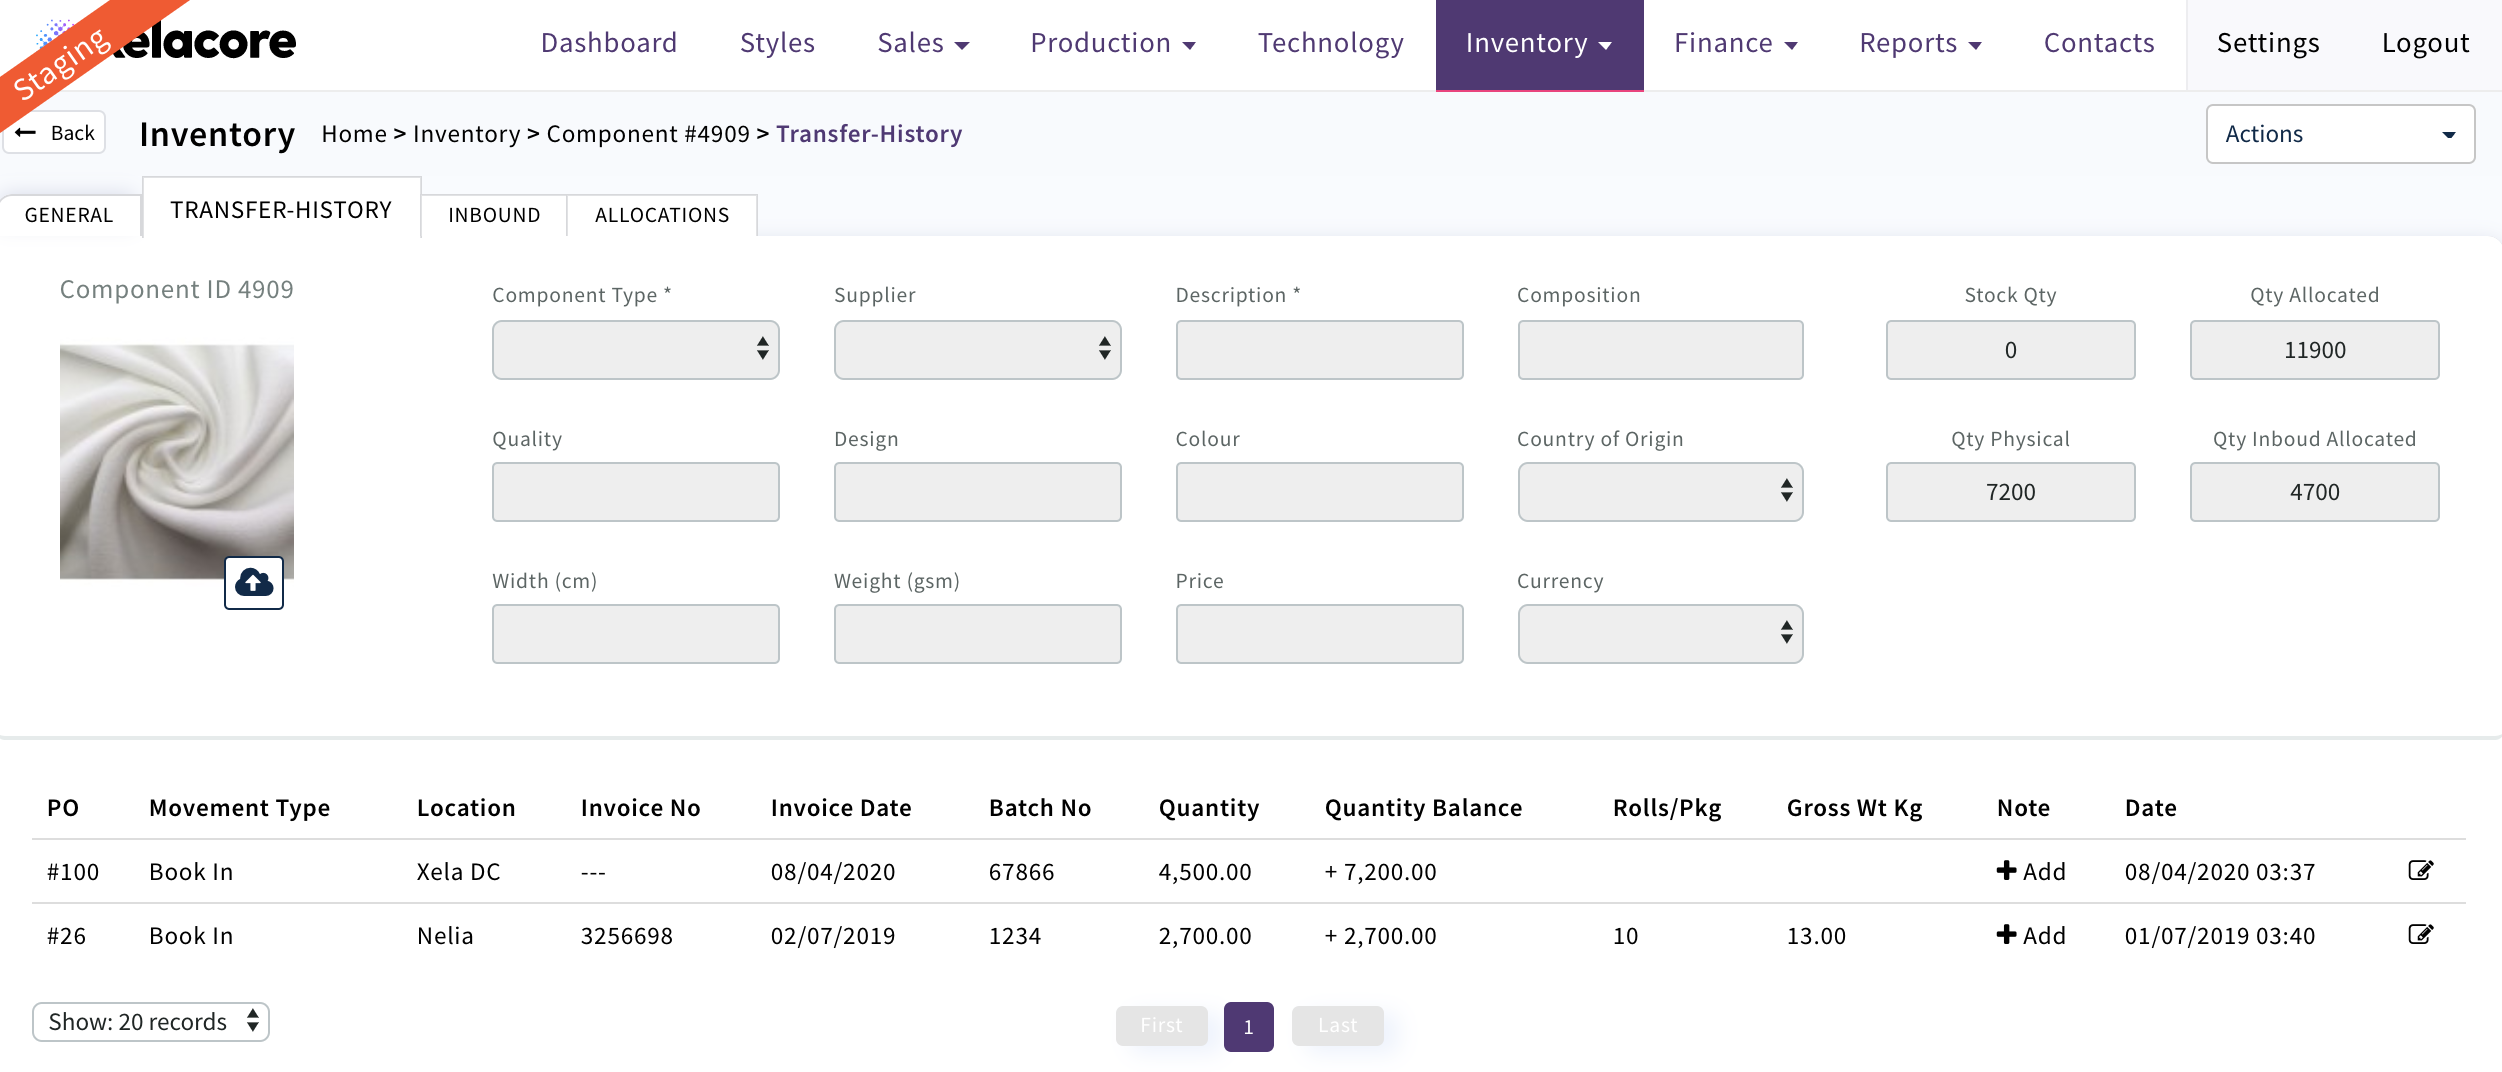Expand the Component Type selector

pyautogui.click(x=635, y=350)
